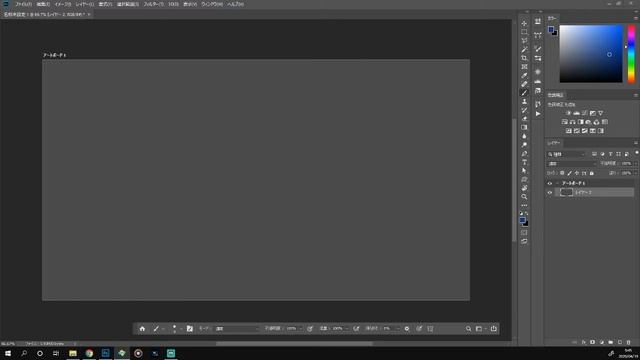Select the Brush tool in tools panel
Viewport: 640px width, 360px height.
pyautogui.click(x=524, y=93)
